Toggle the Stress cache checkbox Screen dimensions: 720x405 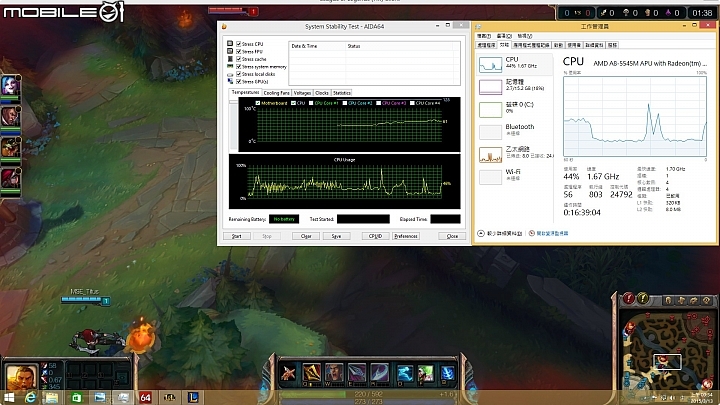point(238,59)
